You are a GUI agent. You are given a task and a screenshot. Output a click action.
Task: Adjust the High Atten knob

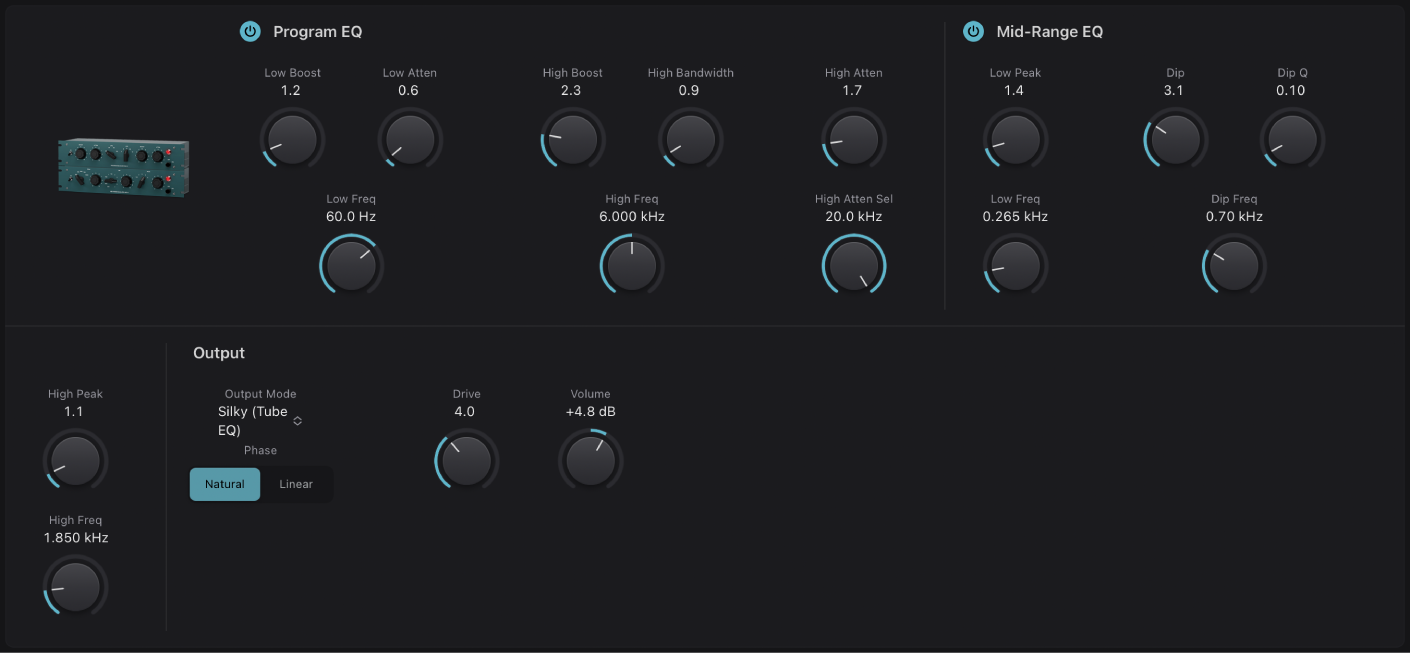pos(853,140)
